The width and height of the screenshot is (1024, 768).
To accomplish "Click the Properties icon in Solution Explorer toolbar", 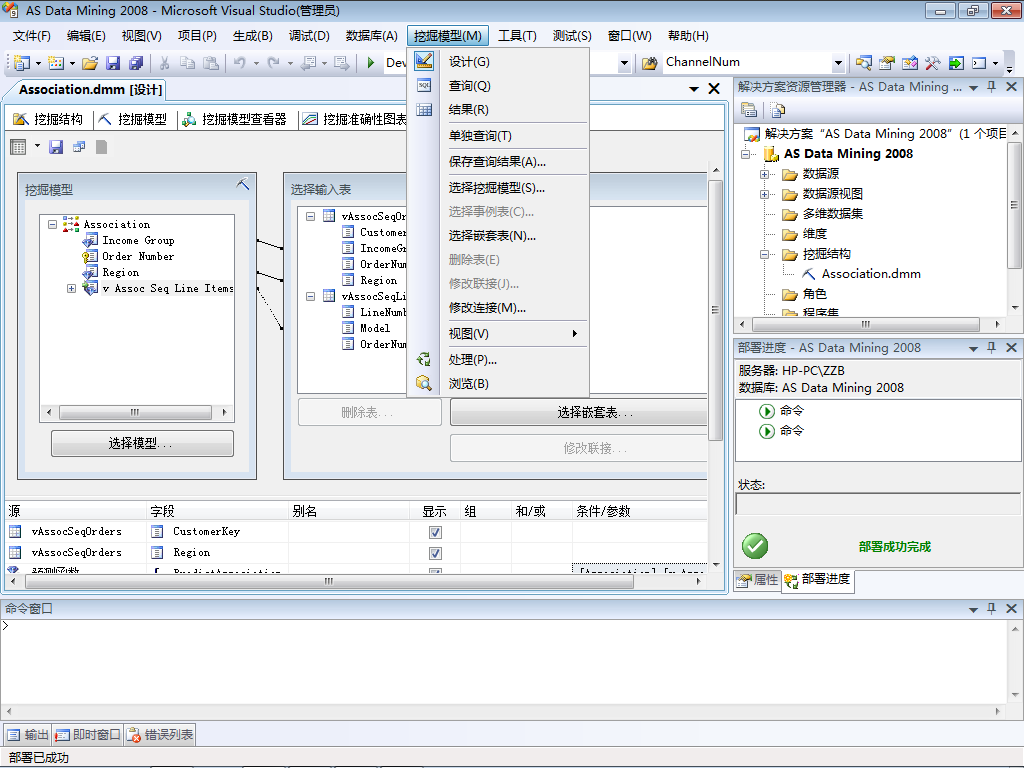I will tap(749, 110).
